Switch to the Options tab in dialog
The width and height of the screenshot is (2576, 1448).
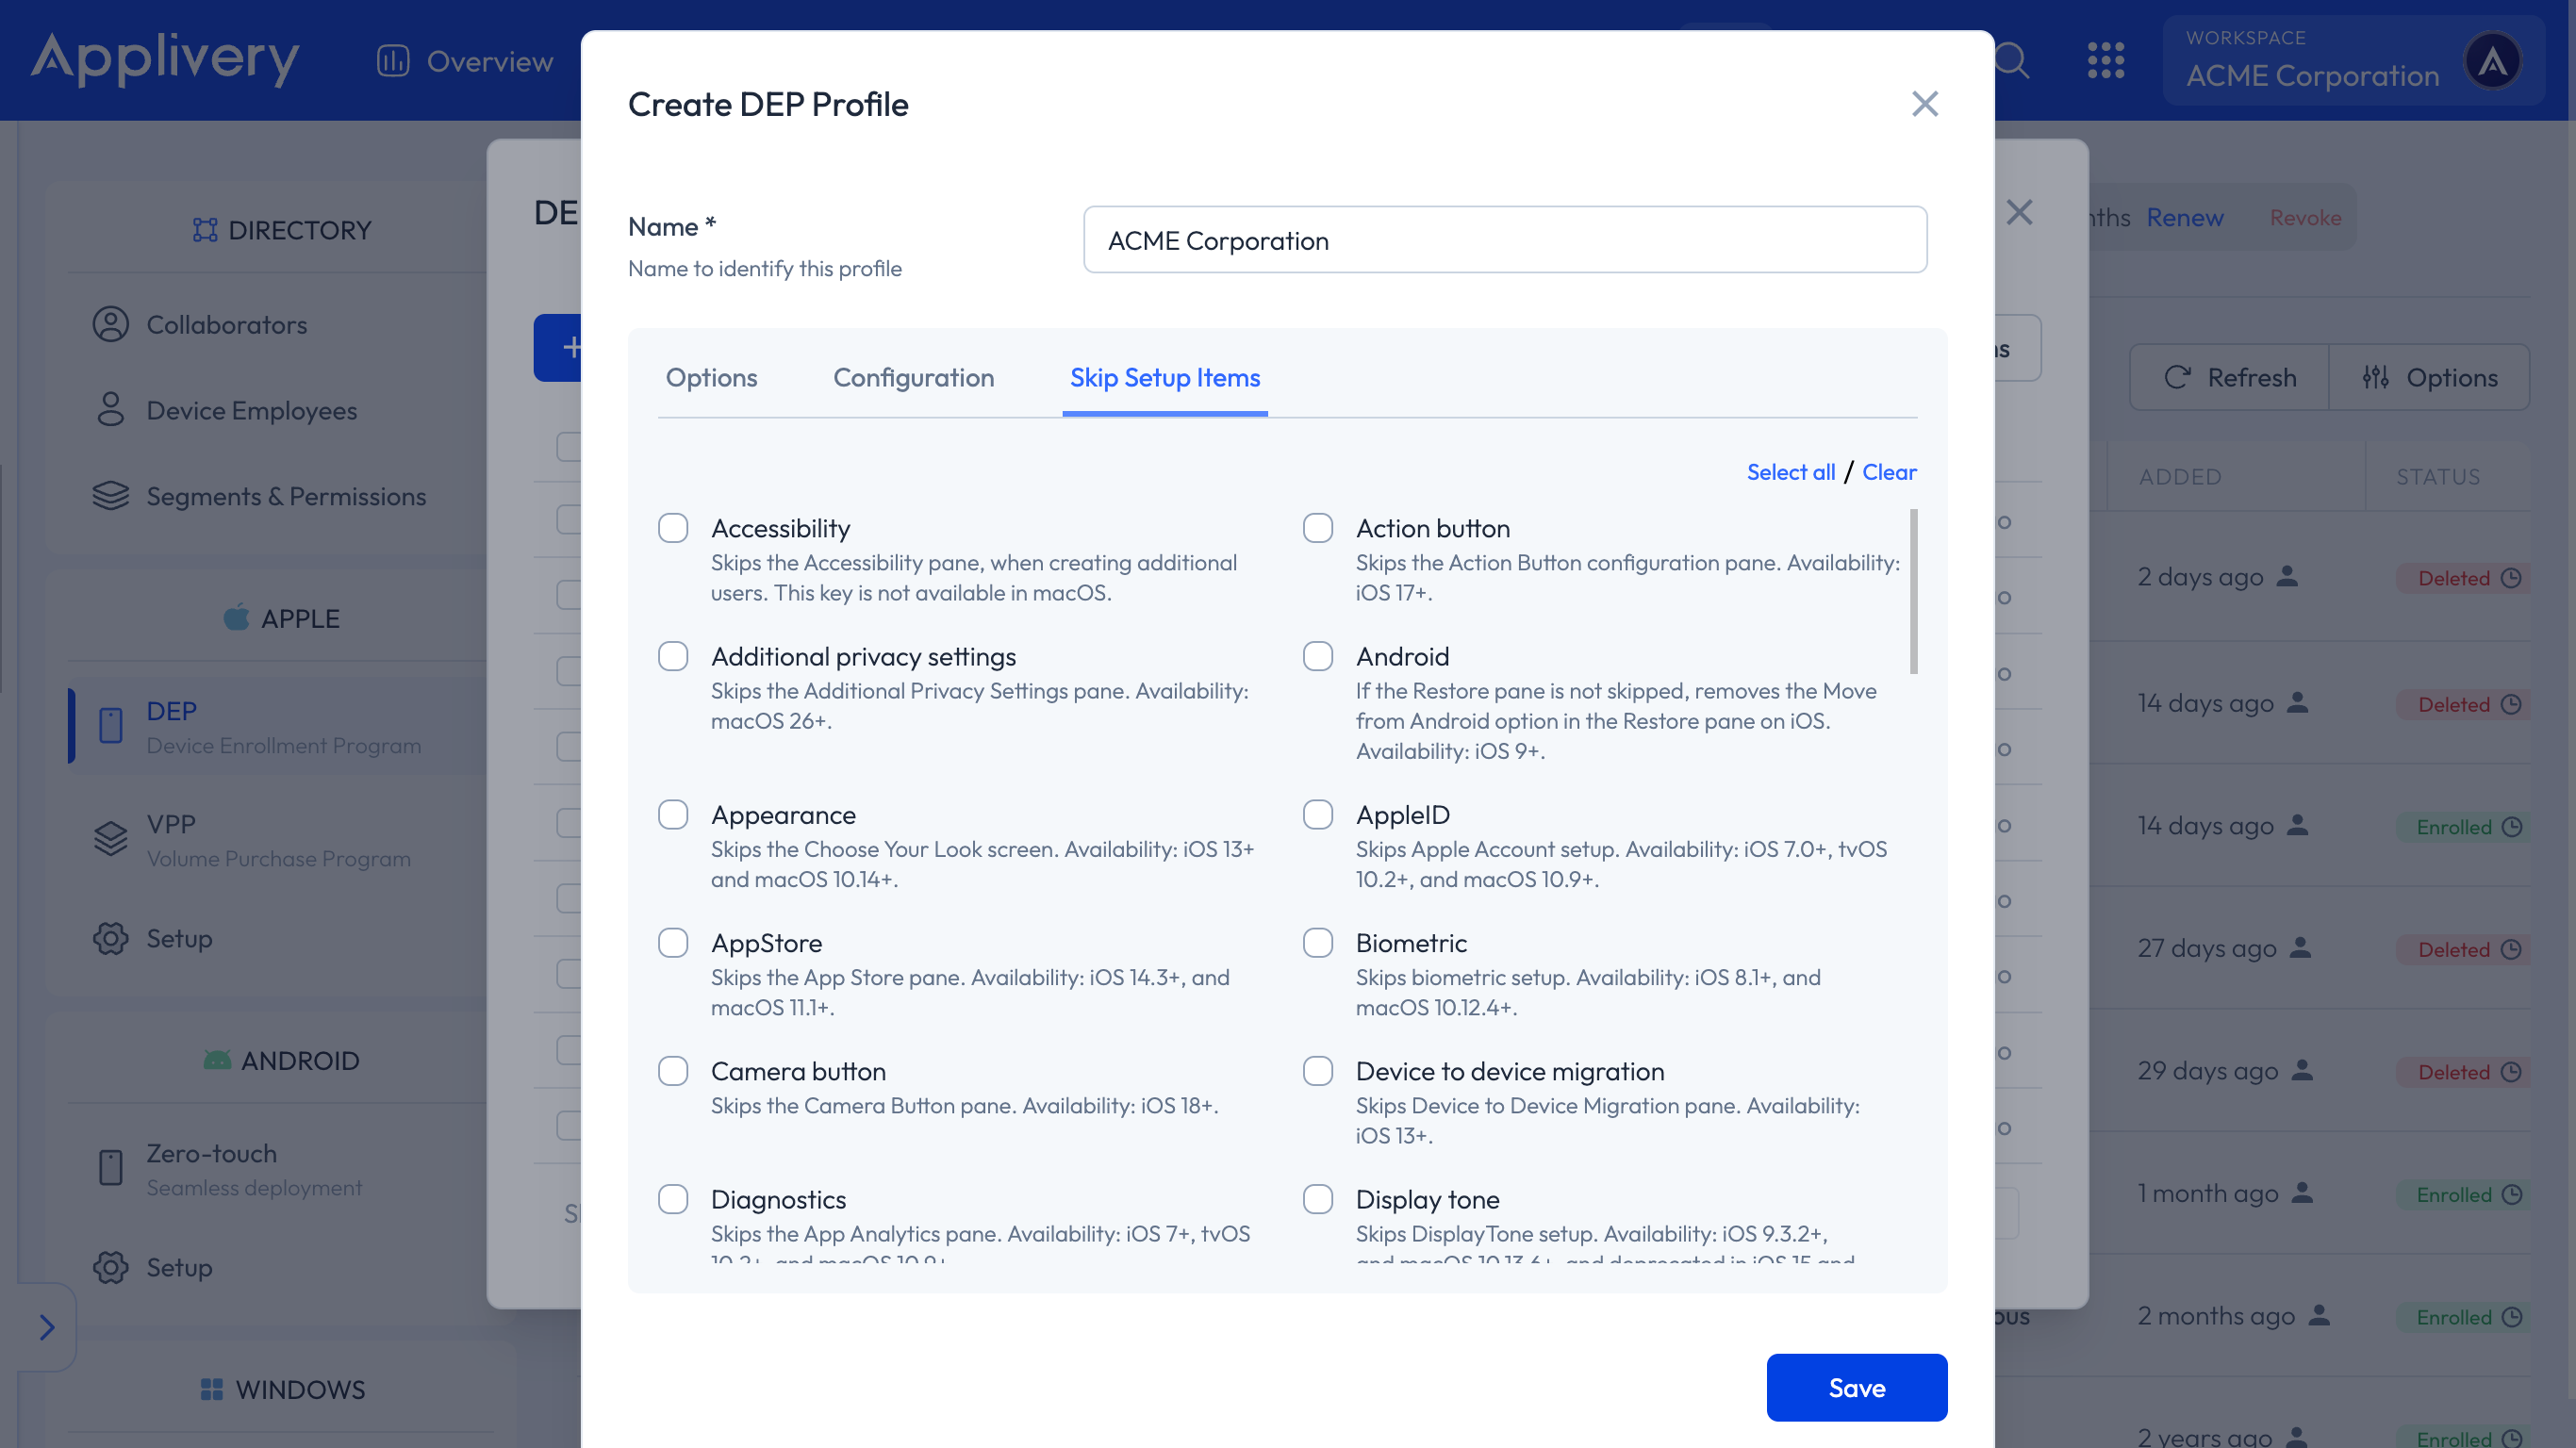pos(711,377)
